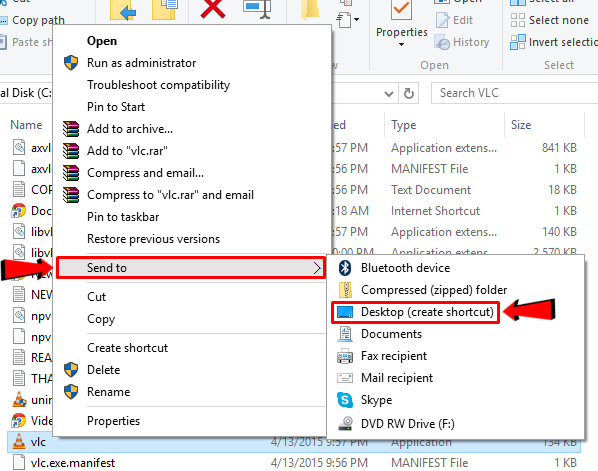This screenshot has width=598, height=471.
Task: Open the Send to submenu
Action: click(x=191, y=268)
